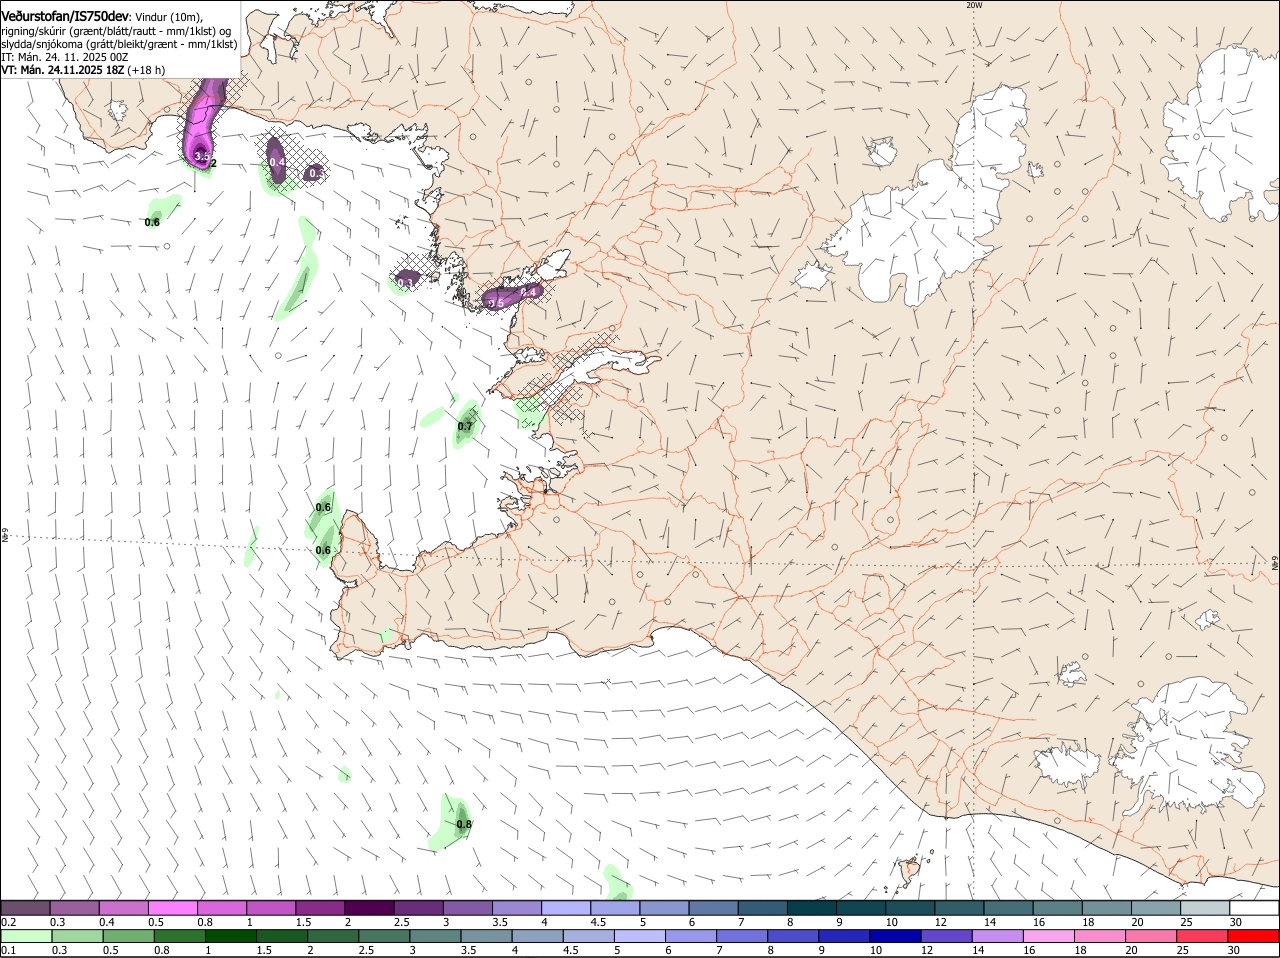The width and height of the screenshot is (1280, 958).
Task: Pick the pale green 0.1 rain legend swatch
Action: 25,936
